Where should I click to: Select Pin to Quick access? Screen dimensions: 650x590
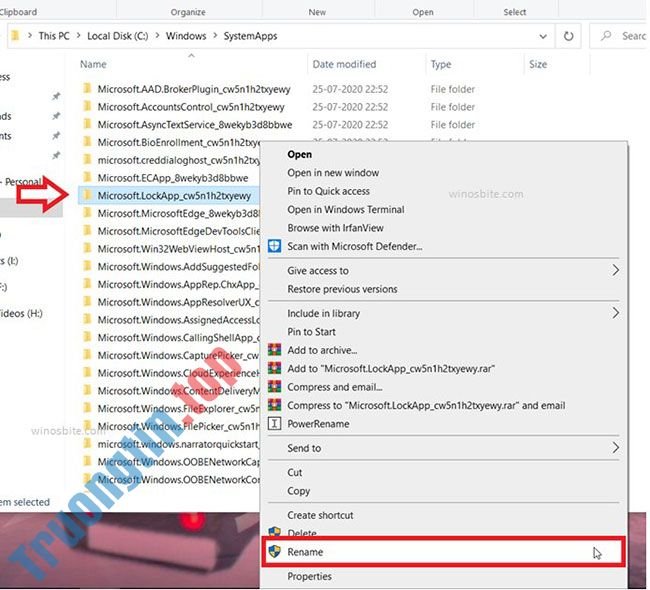(328, 191)
